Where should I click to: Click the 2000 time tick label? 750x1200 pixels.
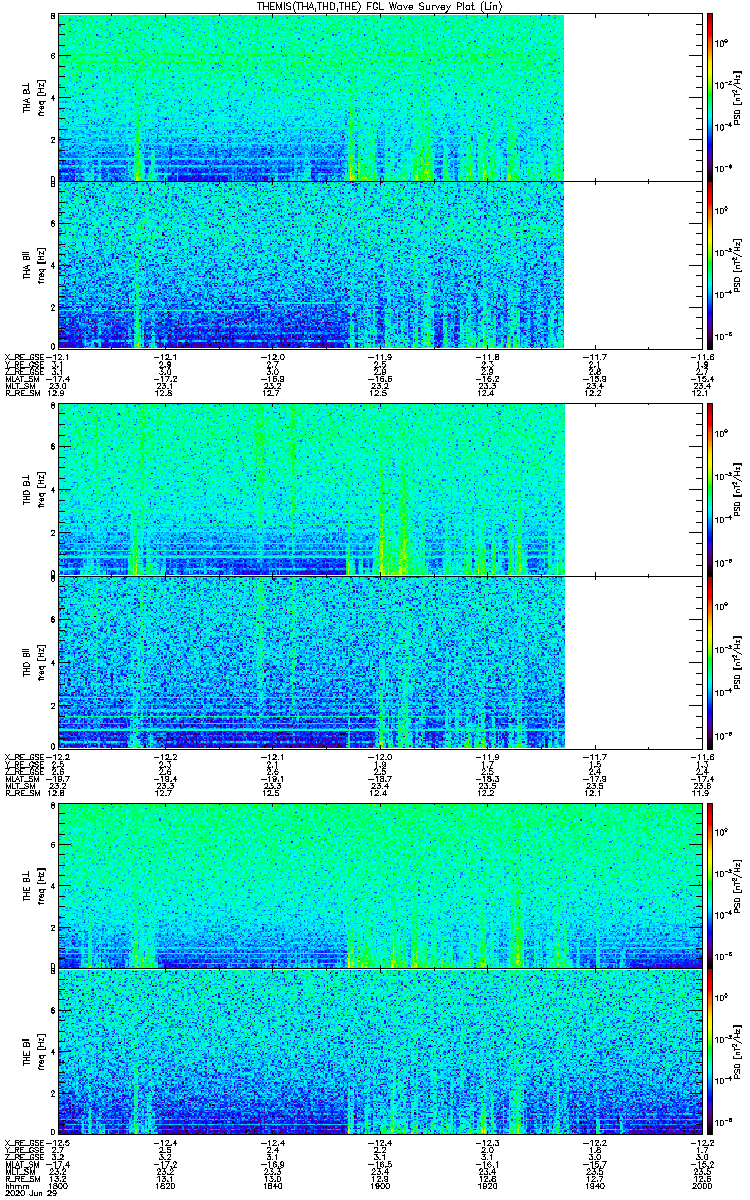tap(702, 1186)
